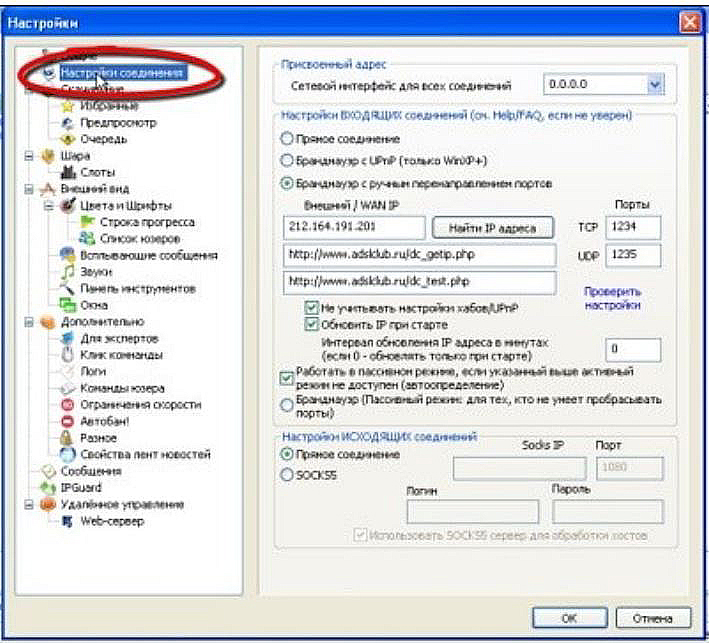Click the star icon next to Избранные

pos(69,106)
